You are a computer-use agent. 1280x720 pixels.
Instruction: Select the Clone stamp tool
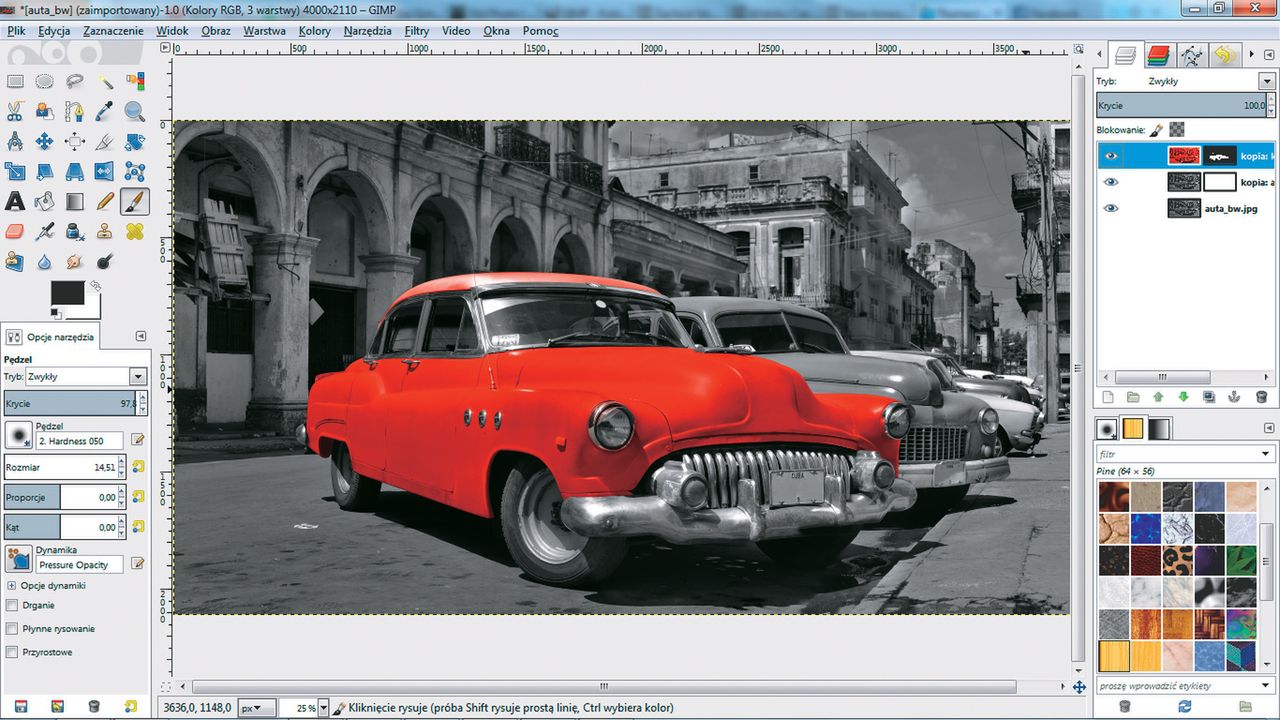(105, 232)
